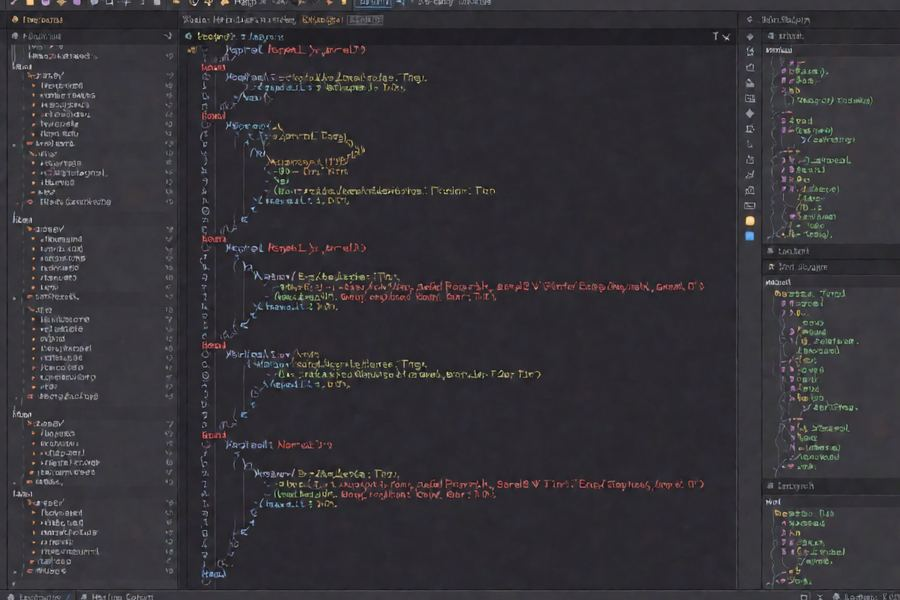
Task: Click the X icon in the bottom status bar
Action: coord(820,597)
